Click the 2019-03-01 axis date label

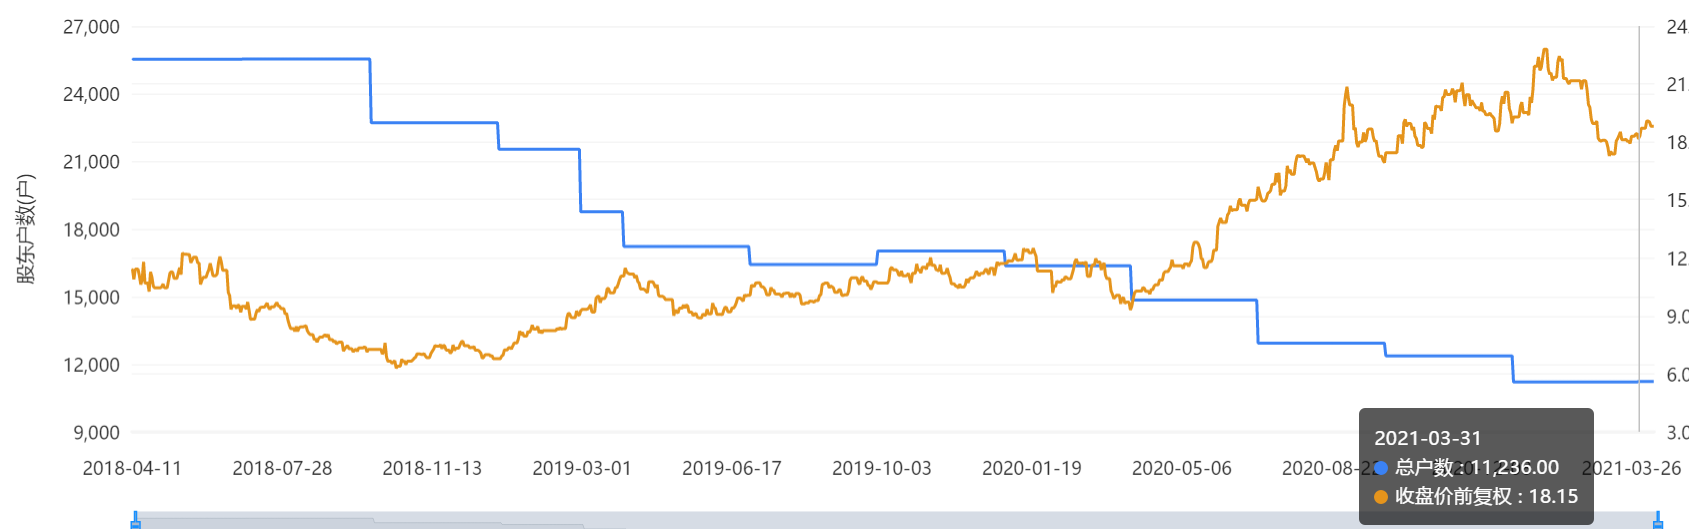point(582,468)
